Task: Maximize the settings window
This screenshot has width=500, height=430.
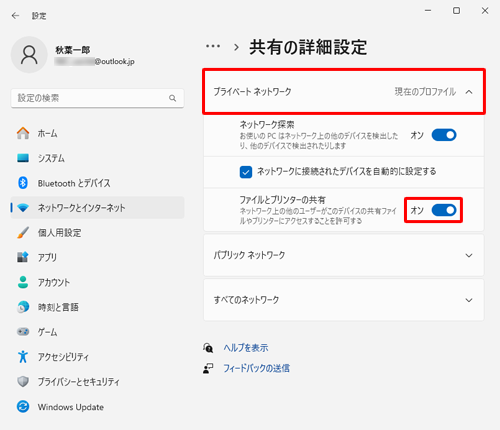Action: [456, 11]
